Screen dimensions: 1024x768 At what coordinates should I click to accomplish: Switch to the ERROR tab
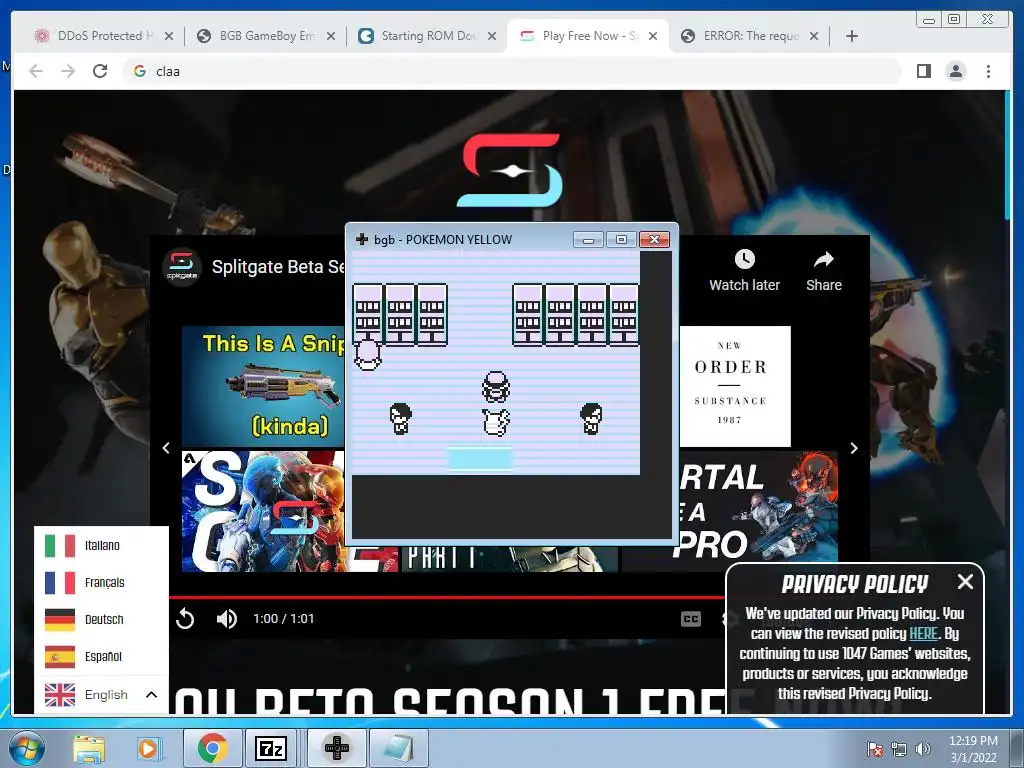(x=750, y=36)
